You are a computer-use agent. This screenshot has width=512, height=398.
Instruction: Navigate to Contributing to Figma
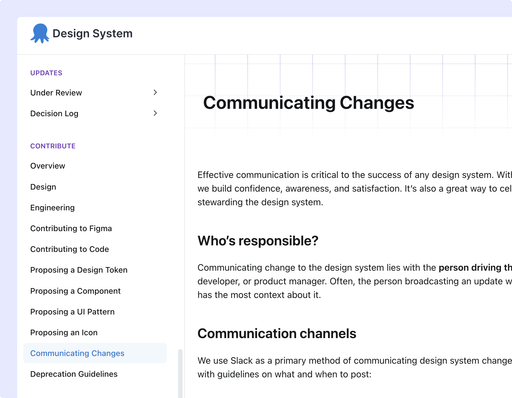[71, 228]
